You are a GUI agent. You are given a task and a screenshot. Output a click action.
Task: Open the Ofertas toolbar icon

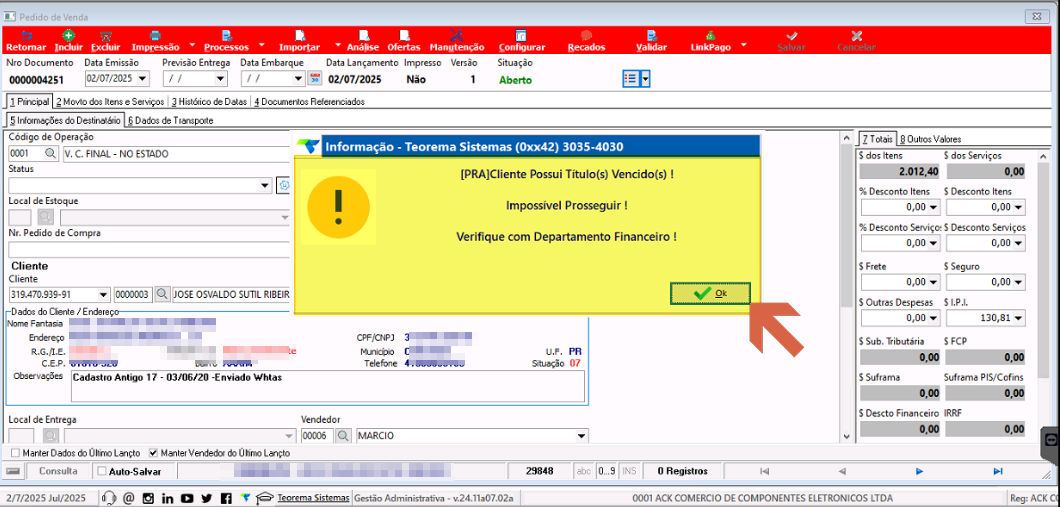404,36
